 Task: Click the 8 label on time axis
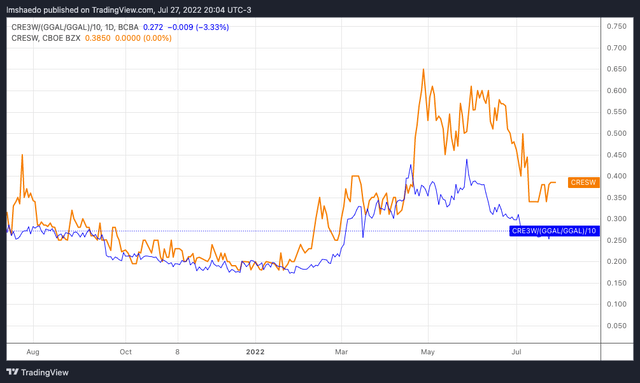tap(177, 352)
